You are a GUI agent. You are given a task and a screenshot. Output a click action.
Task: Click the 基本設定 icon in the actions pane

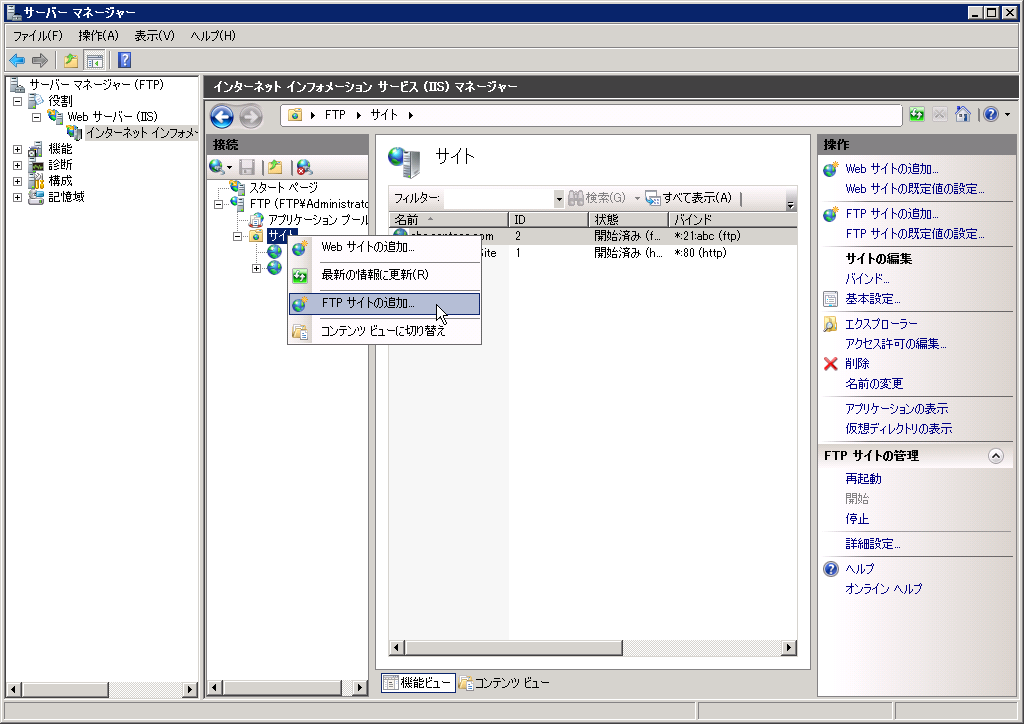tap(831, 300)
